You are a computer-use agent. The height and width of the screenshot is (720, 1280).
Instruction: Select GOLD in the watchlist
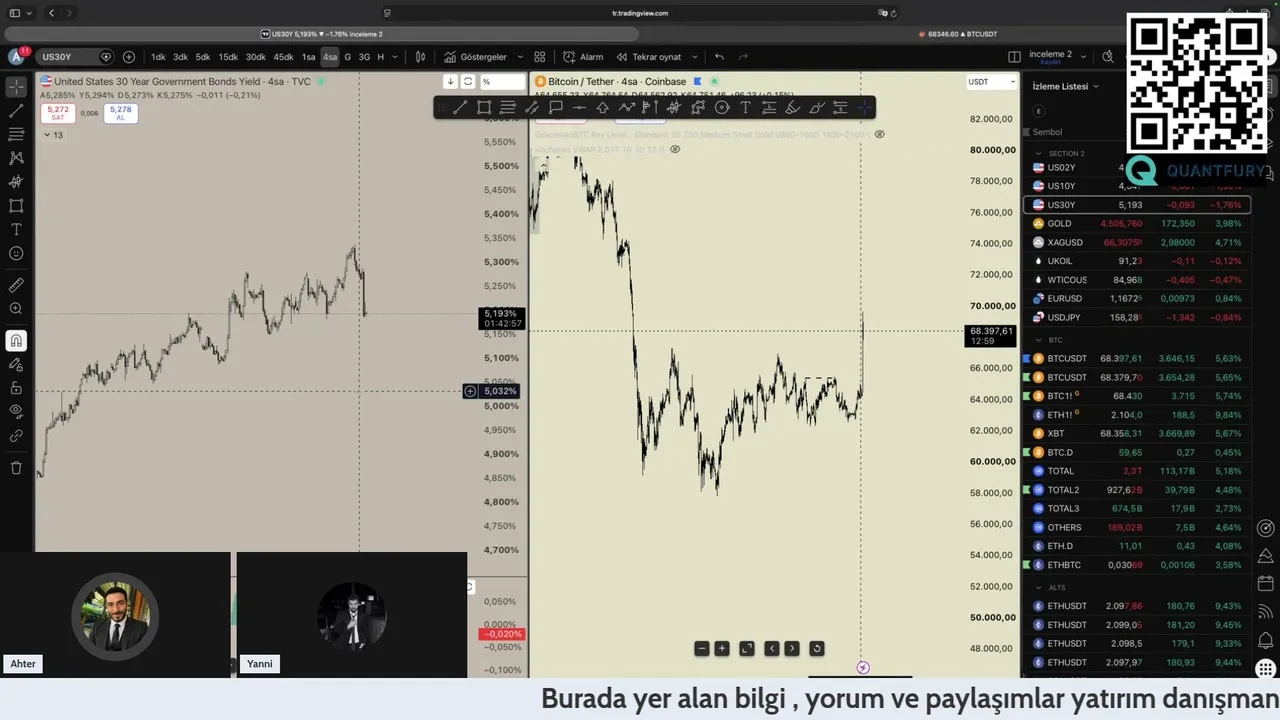1137,224
